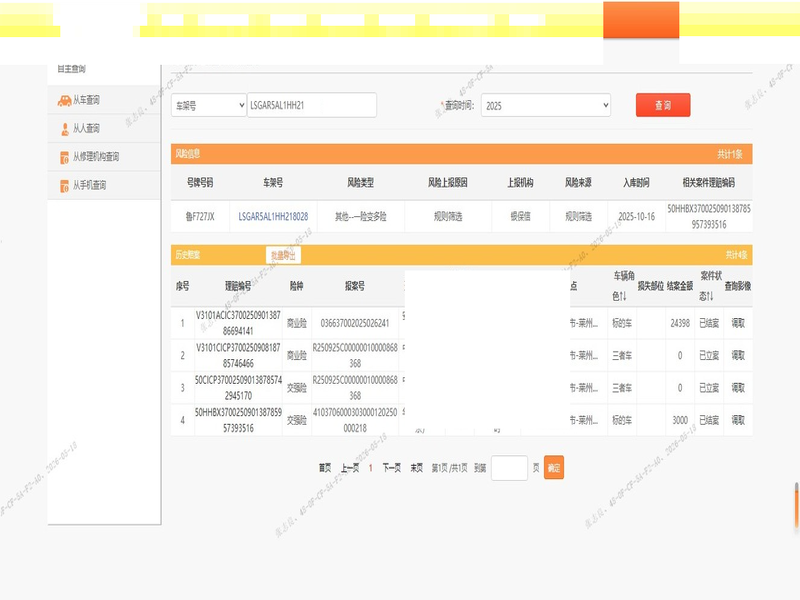800x600 pixels.
Task: Open the LSGAR5AL1HH218028 frame number link
Action: (273, 216)
